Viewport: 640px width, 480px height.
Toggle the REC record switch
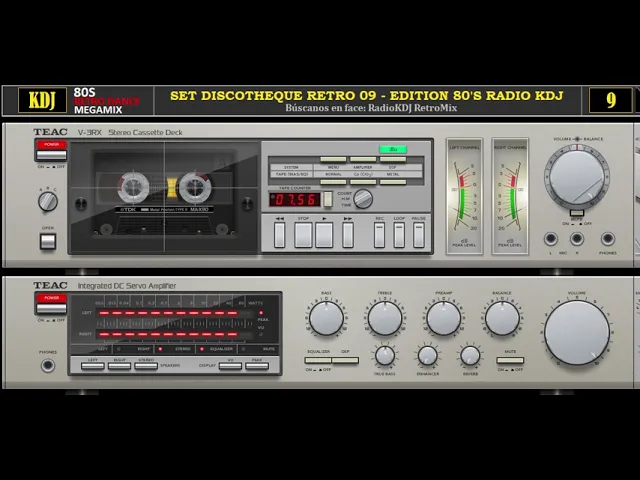[x=380, y=235]
